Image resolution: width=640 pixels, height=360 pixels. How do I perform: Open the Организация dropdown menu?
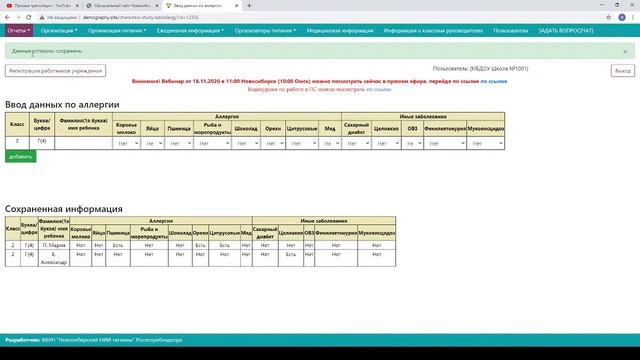(59, 31)
